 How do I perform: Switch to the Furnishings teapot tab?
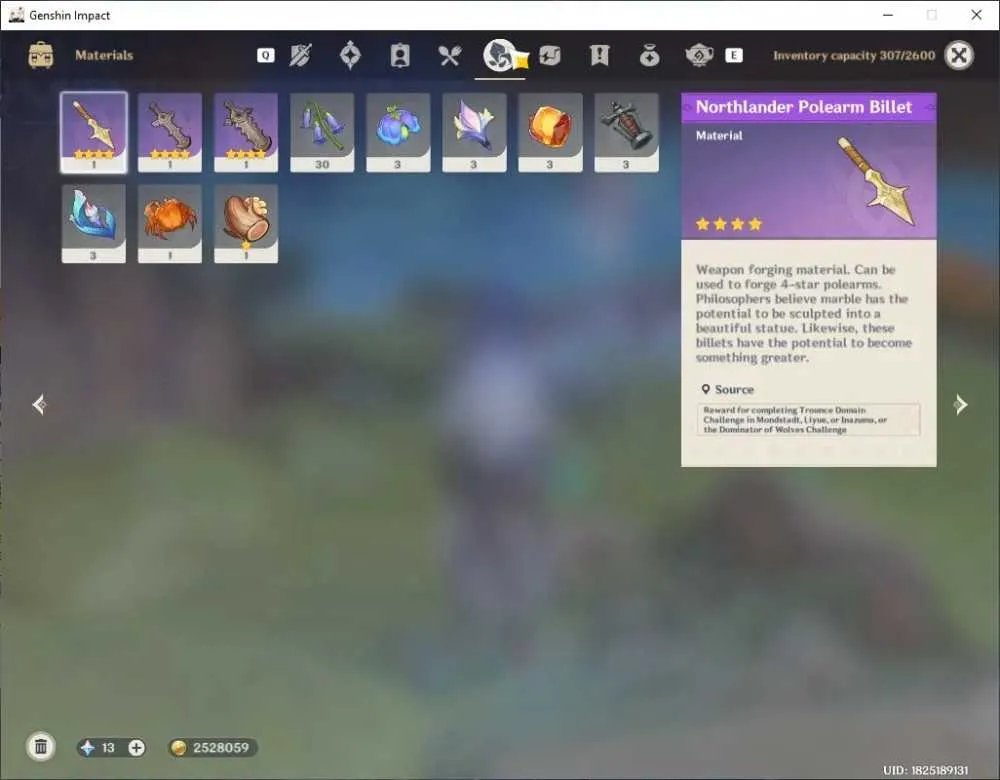click(x=699, y=55)
